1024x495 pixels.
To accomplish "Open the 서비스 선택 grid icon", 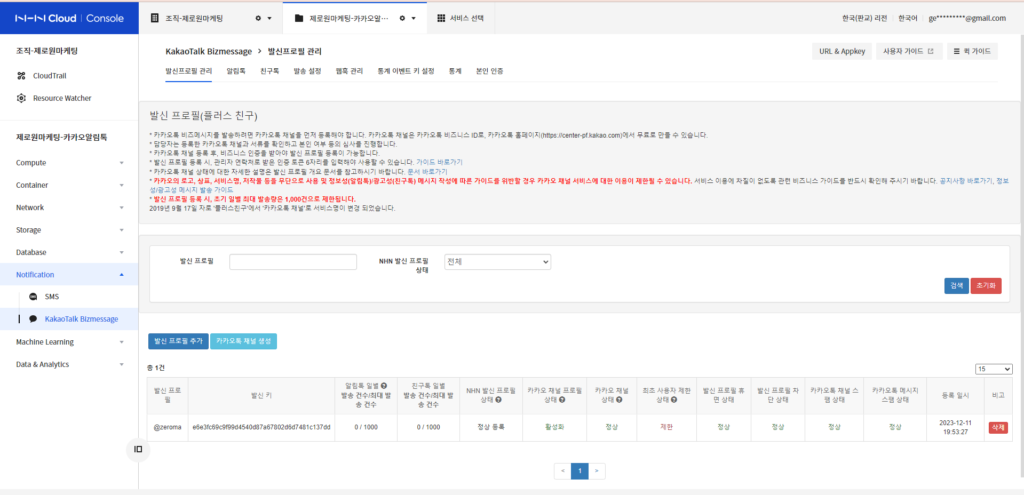I will tap(441, 18).
